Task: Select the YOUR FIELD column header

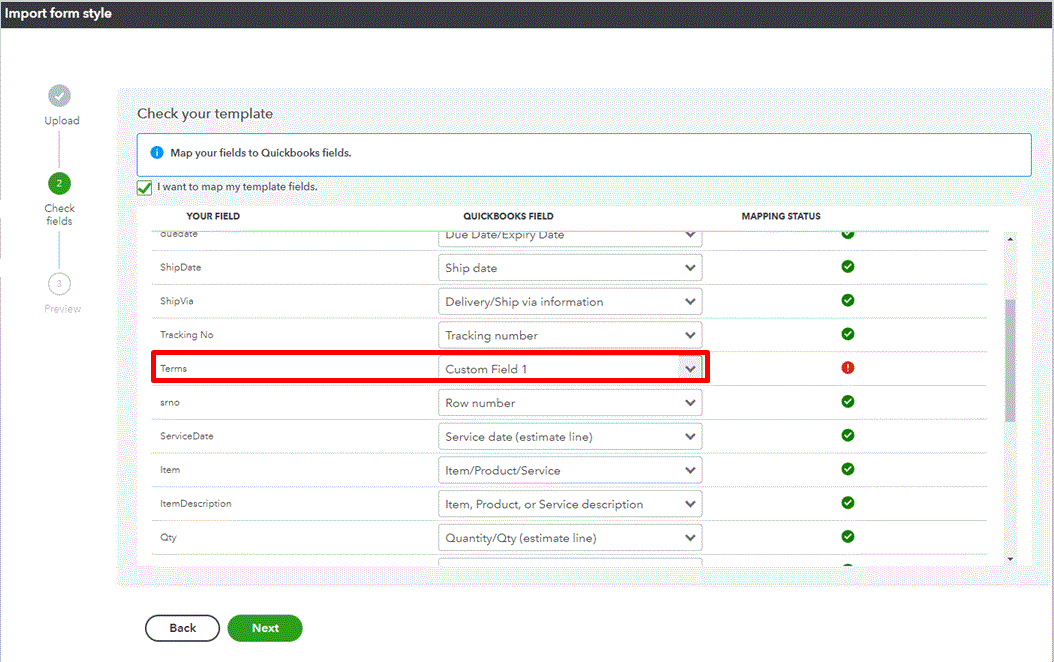Action: [213, 215]
